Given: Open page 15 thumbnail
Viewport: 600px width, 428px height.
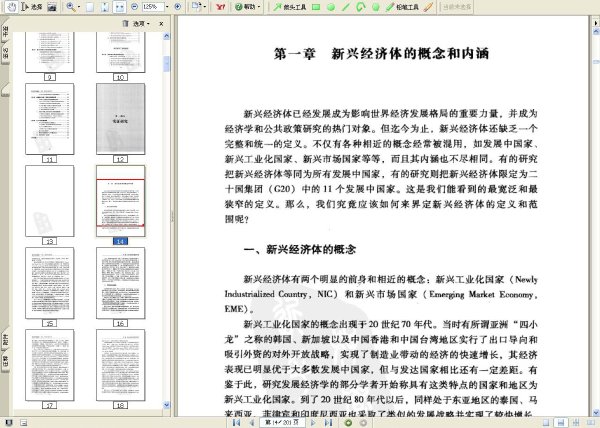Looking at the screenshot, I should (50, 283).
